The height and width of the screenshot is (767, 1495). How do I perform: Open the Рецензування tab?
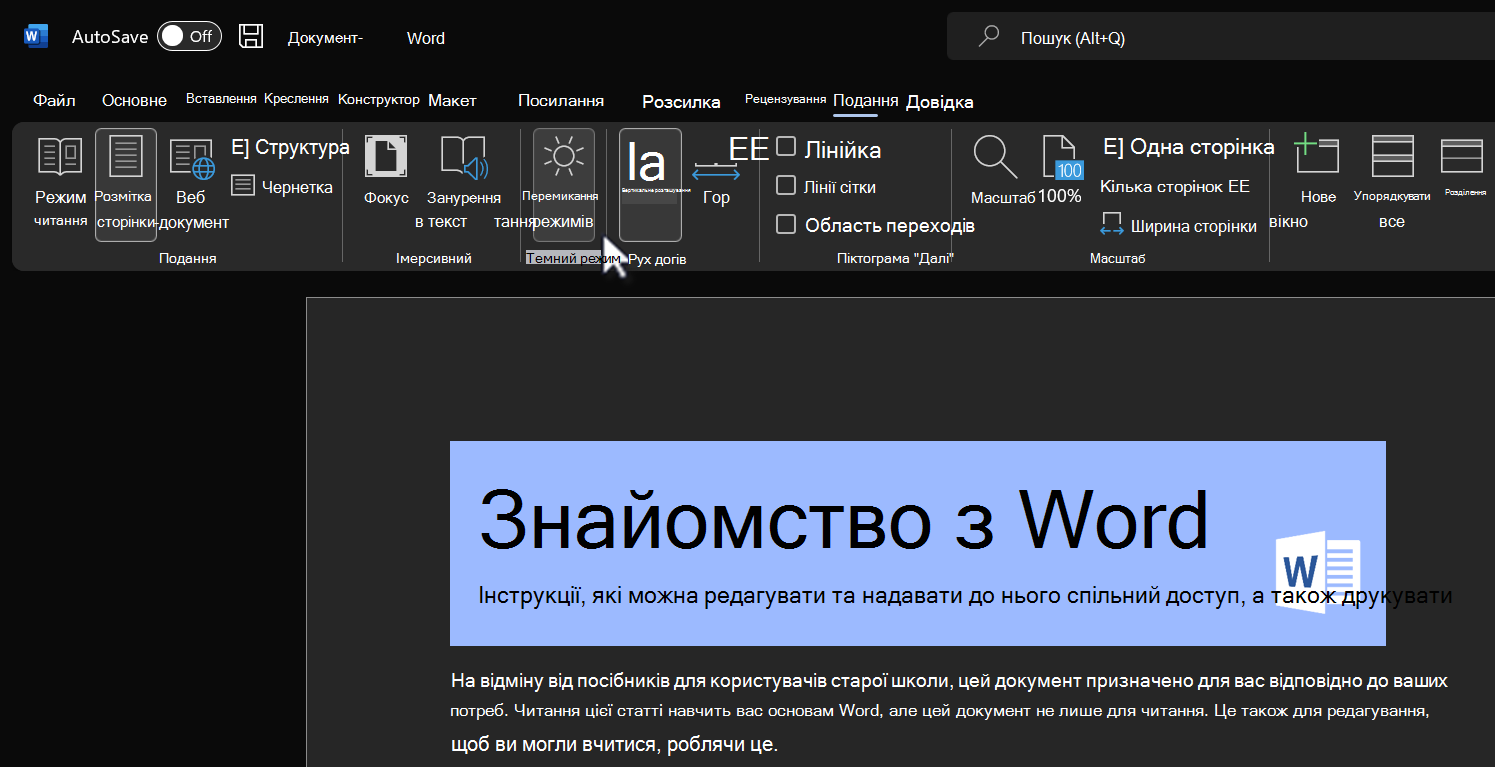[785, 99]
